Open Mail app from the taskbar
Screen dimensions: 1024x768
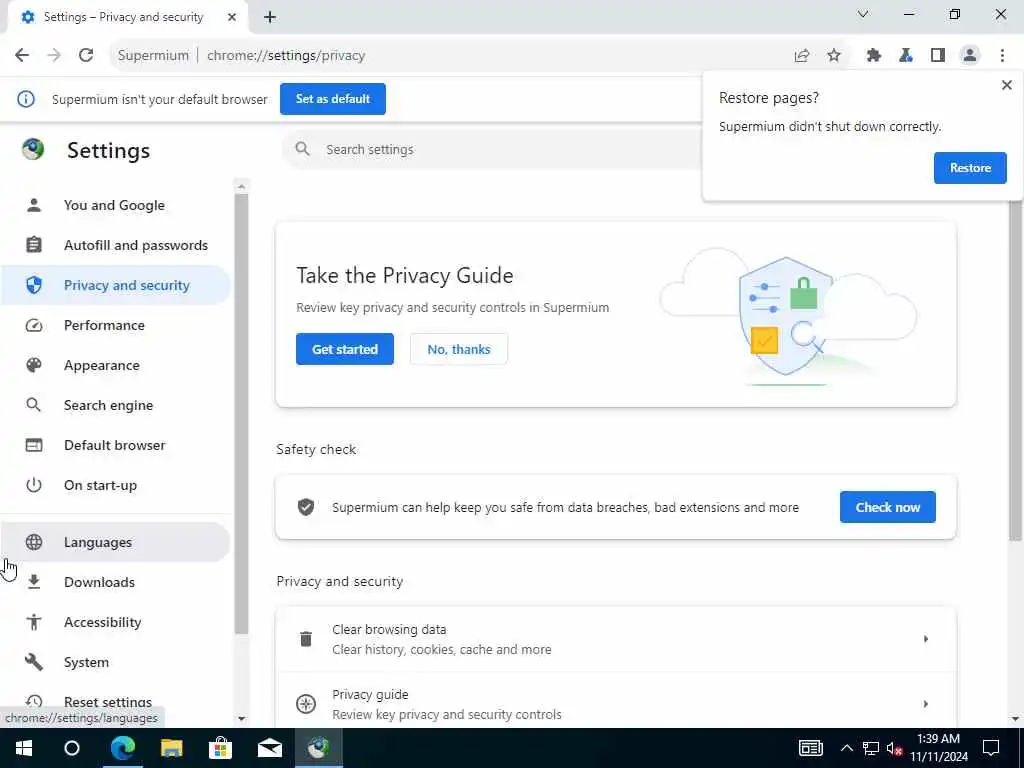[270, 748]
